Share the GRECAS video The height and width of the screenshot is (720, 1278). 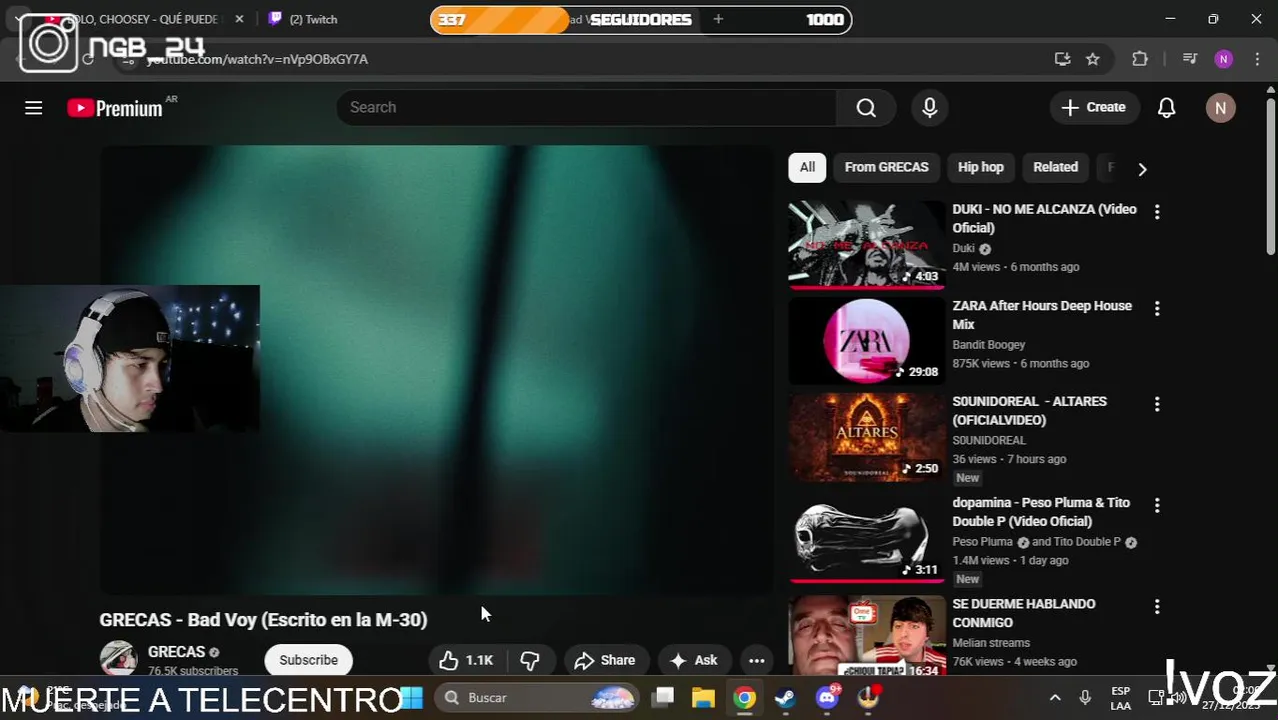coord(605,660)
